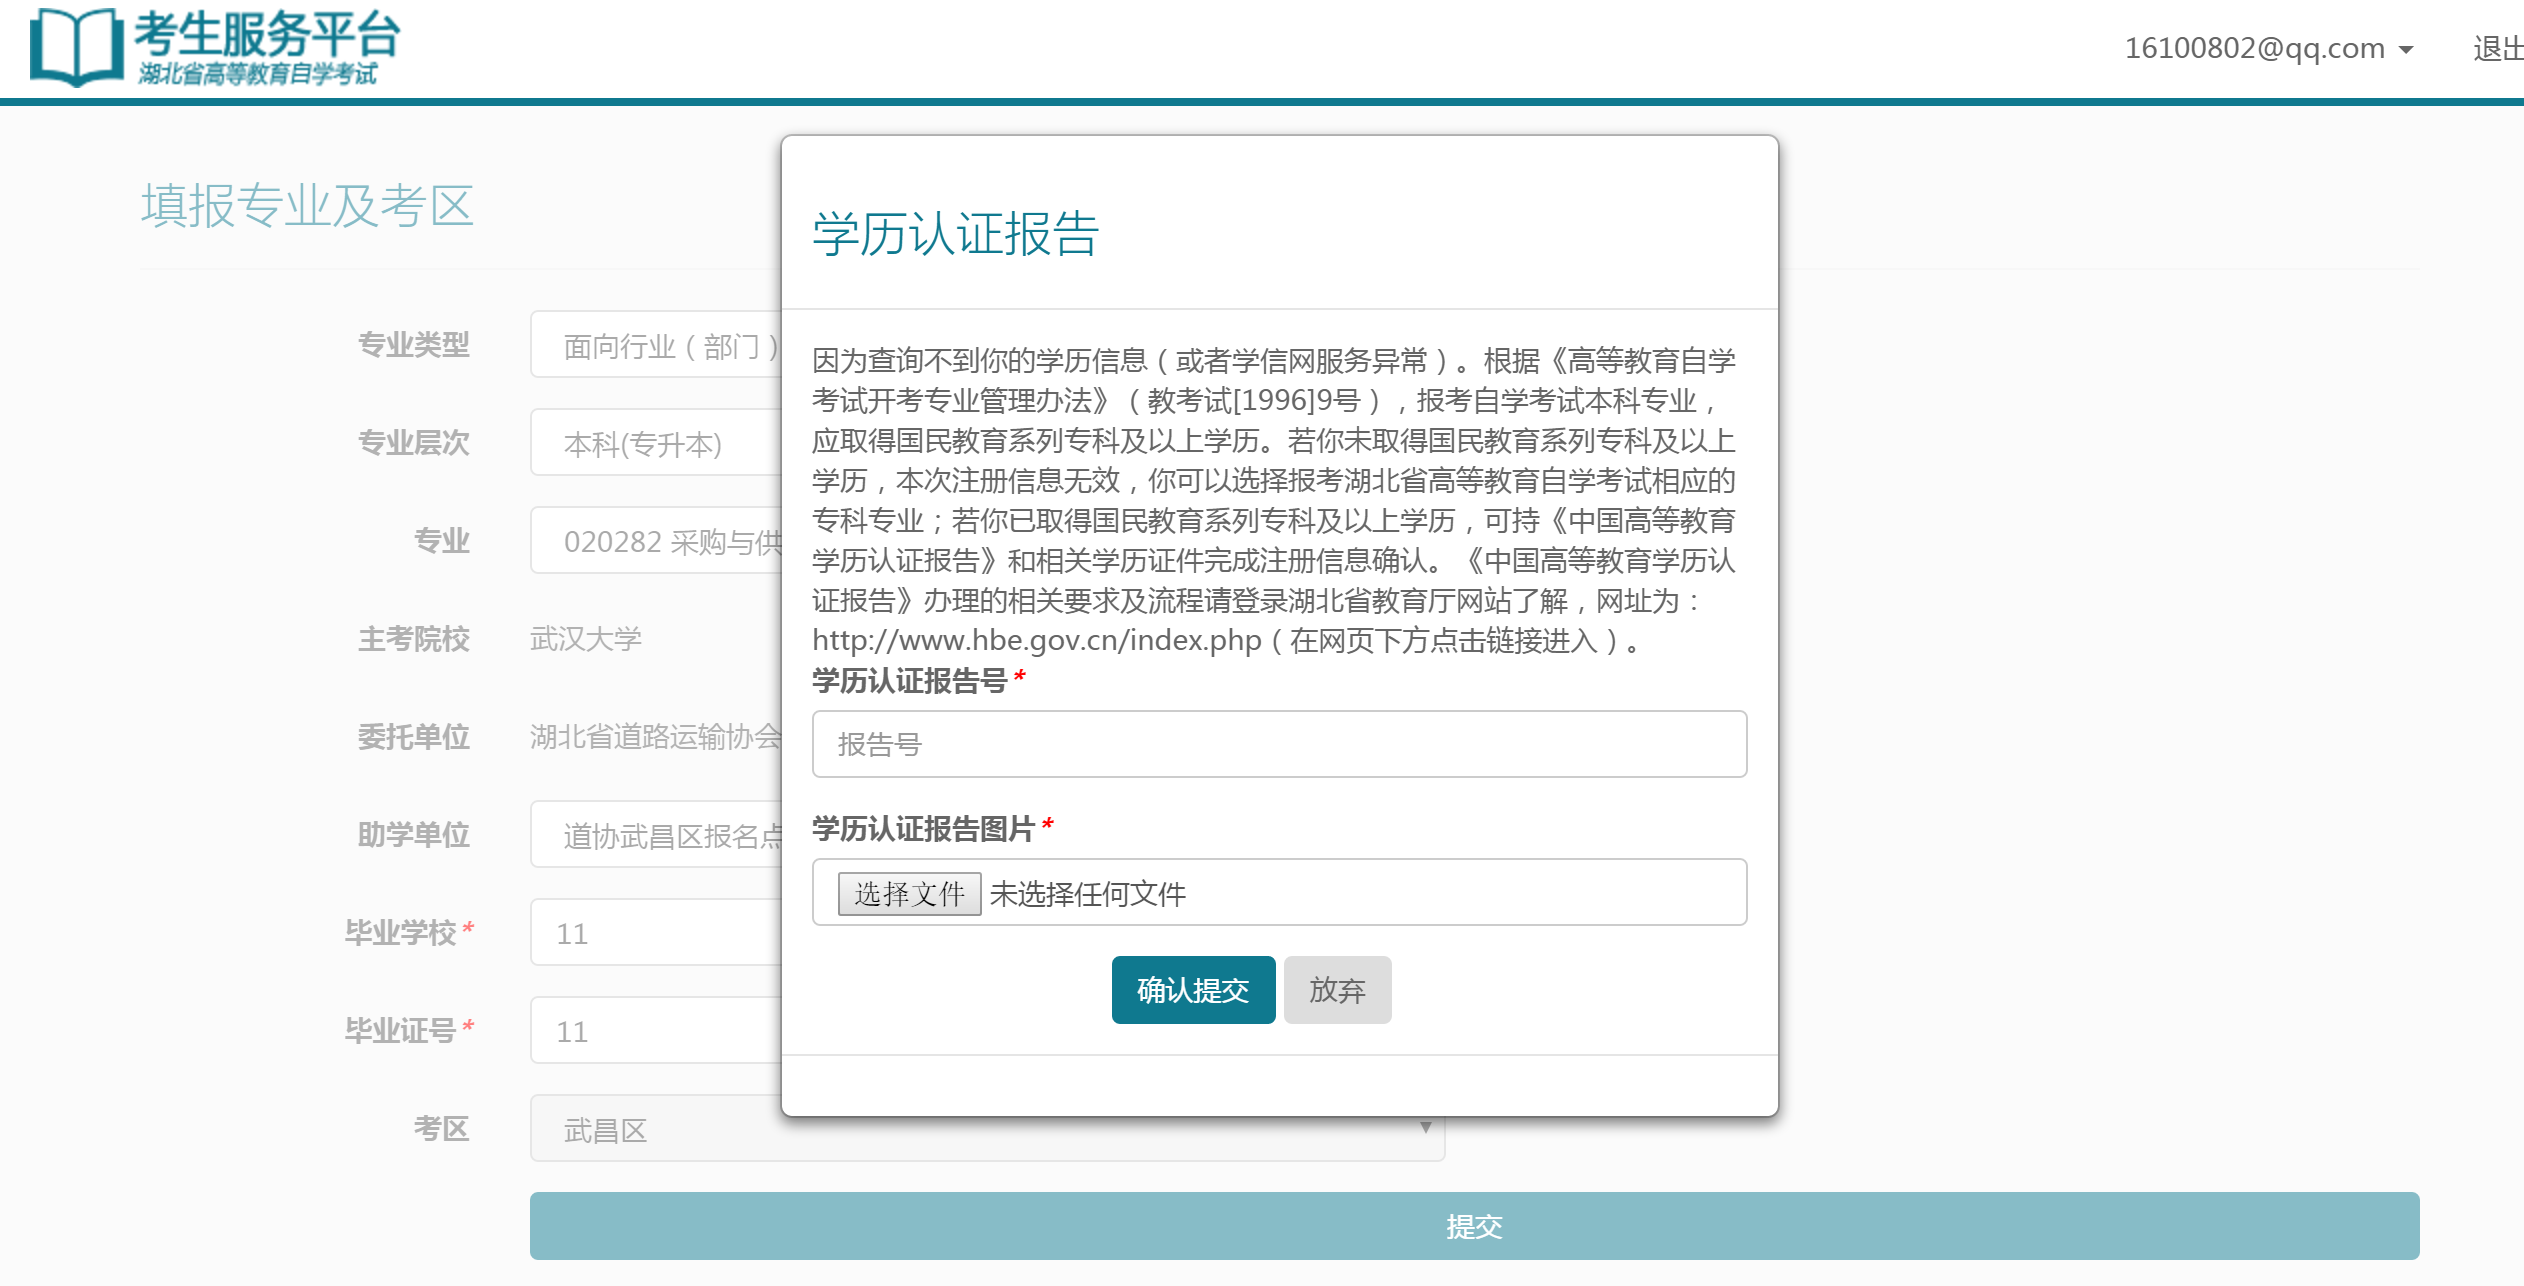Click the 毕业证号 input field

coord(655,1031)
